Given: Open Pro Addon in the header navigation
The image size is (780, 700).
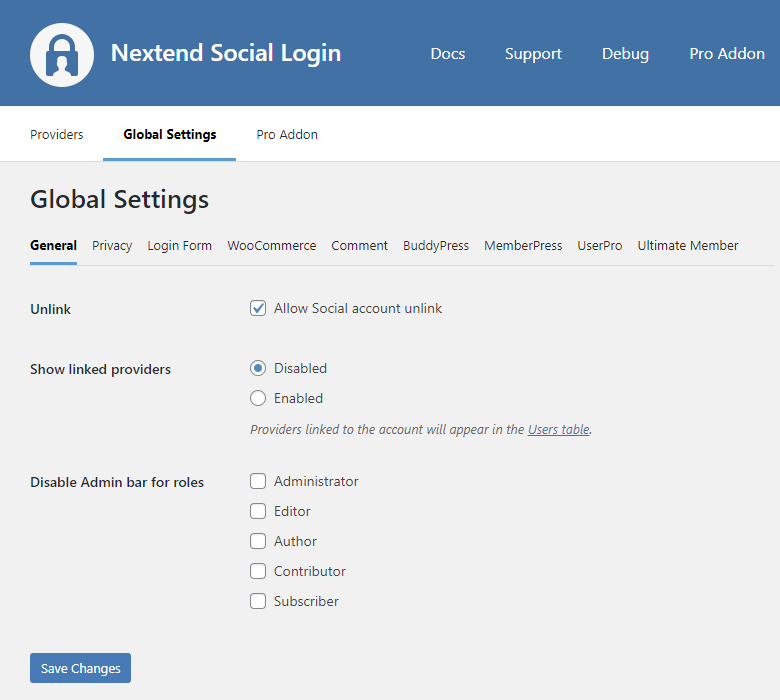Looking at the screenshot, I should [x=726, y=54].
